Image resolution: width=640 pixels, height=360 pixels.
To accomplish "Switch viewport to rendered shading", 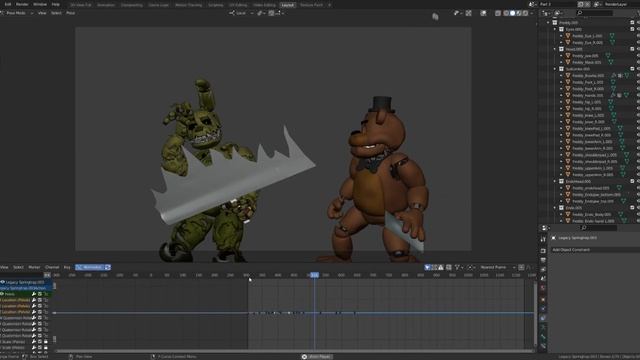I will pos(525,13).
